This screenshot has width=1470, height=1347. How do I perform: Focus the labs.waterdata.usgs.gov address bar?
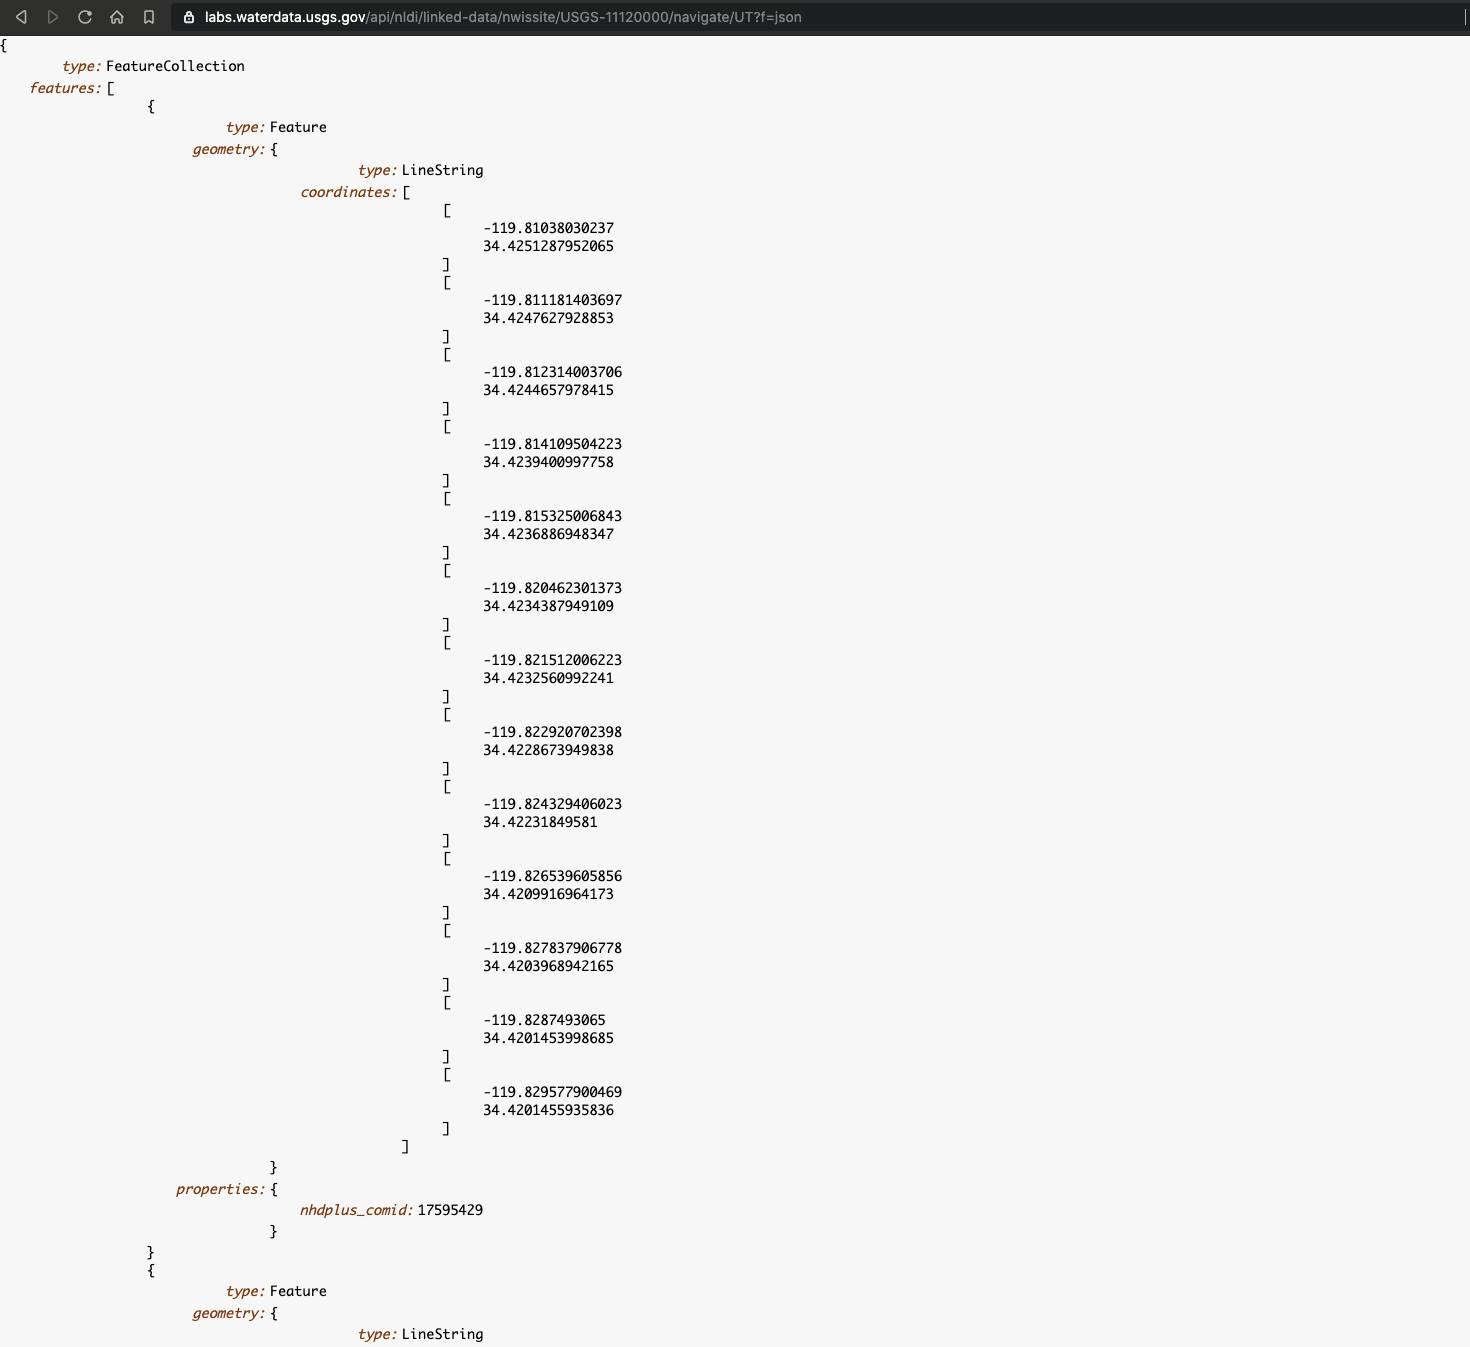(x=502, y=17)
